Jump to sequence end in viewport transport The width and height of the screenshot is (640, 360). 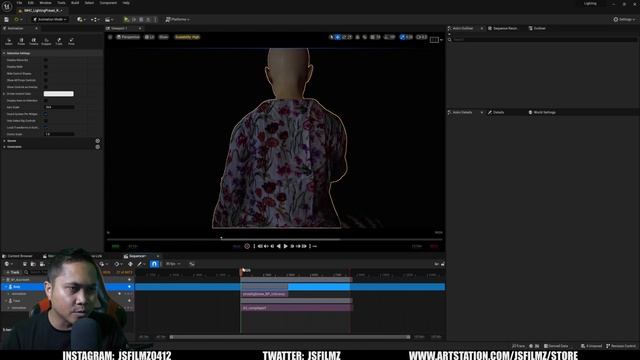tap(310, 246)
